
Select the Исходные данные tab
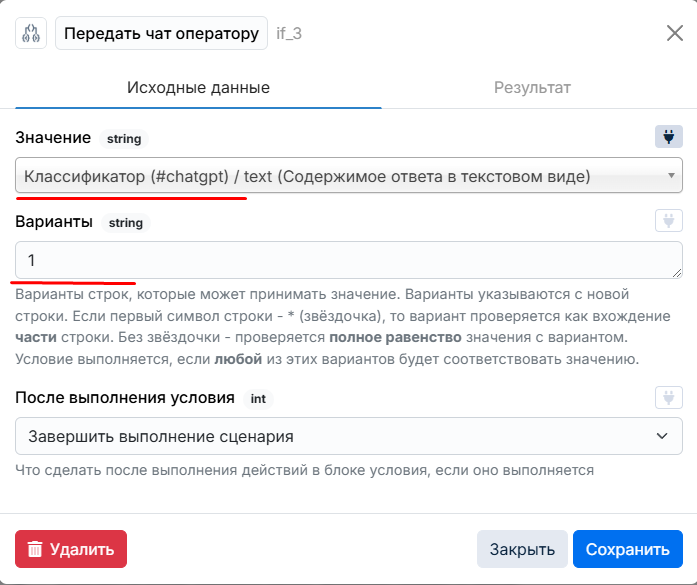click(x=198, y=88)
